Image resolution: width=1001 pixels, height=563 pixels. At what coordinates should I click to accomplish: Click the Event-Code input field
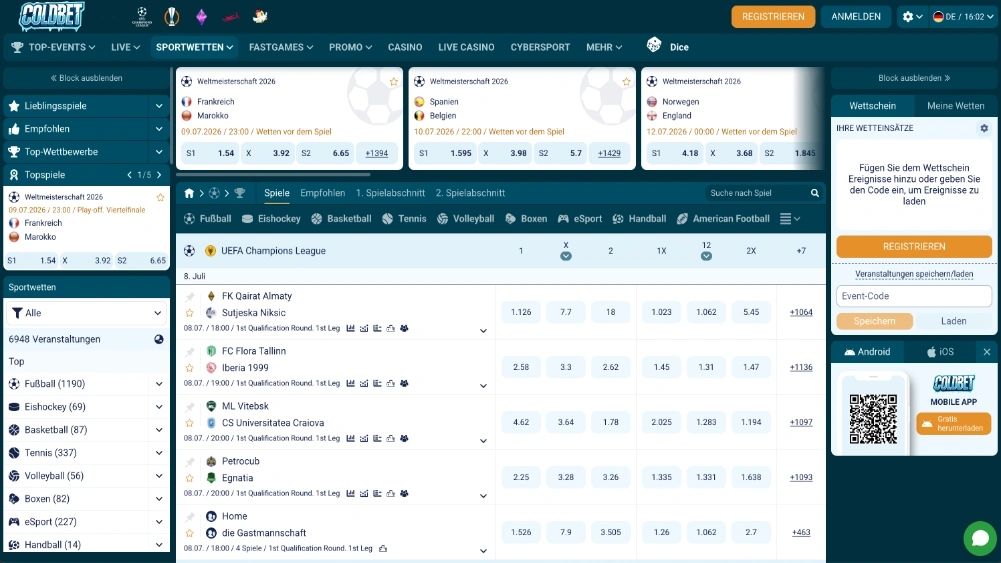(914, 296)
